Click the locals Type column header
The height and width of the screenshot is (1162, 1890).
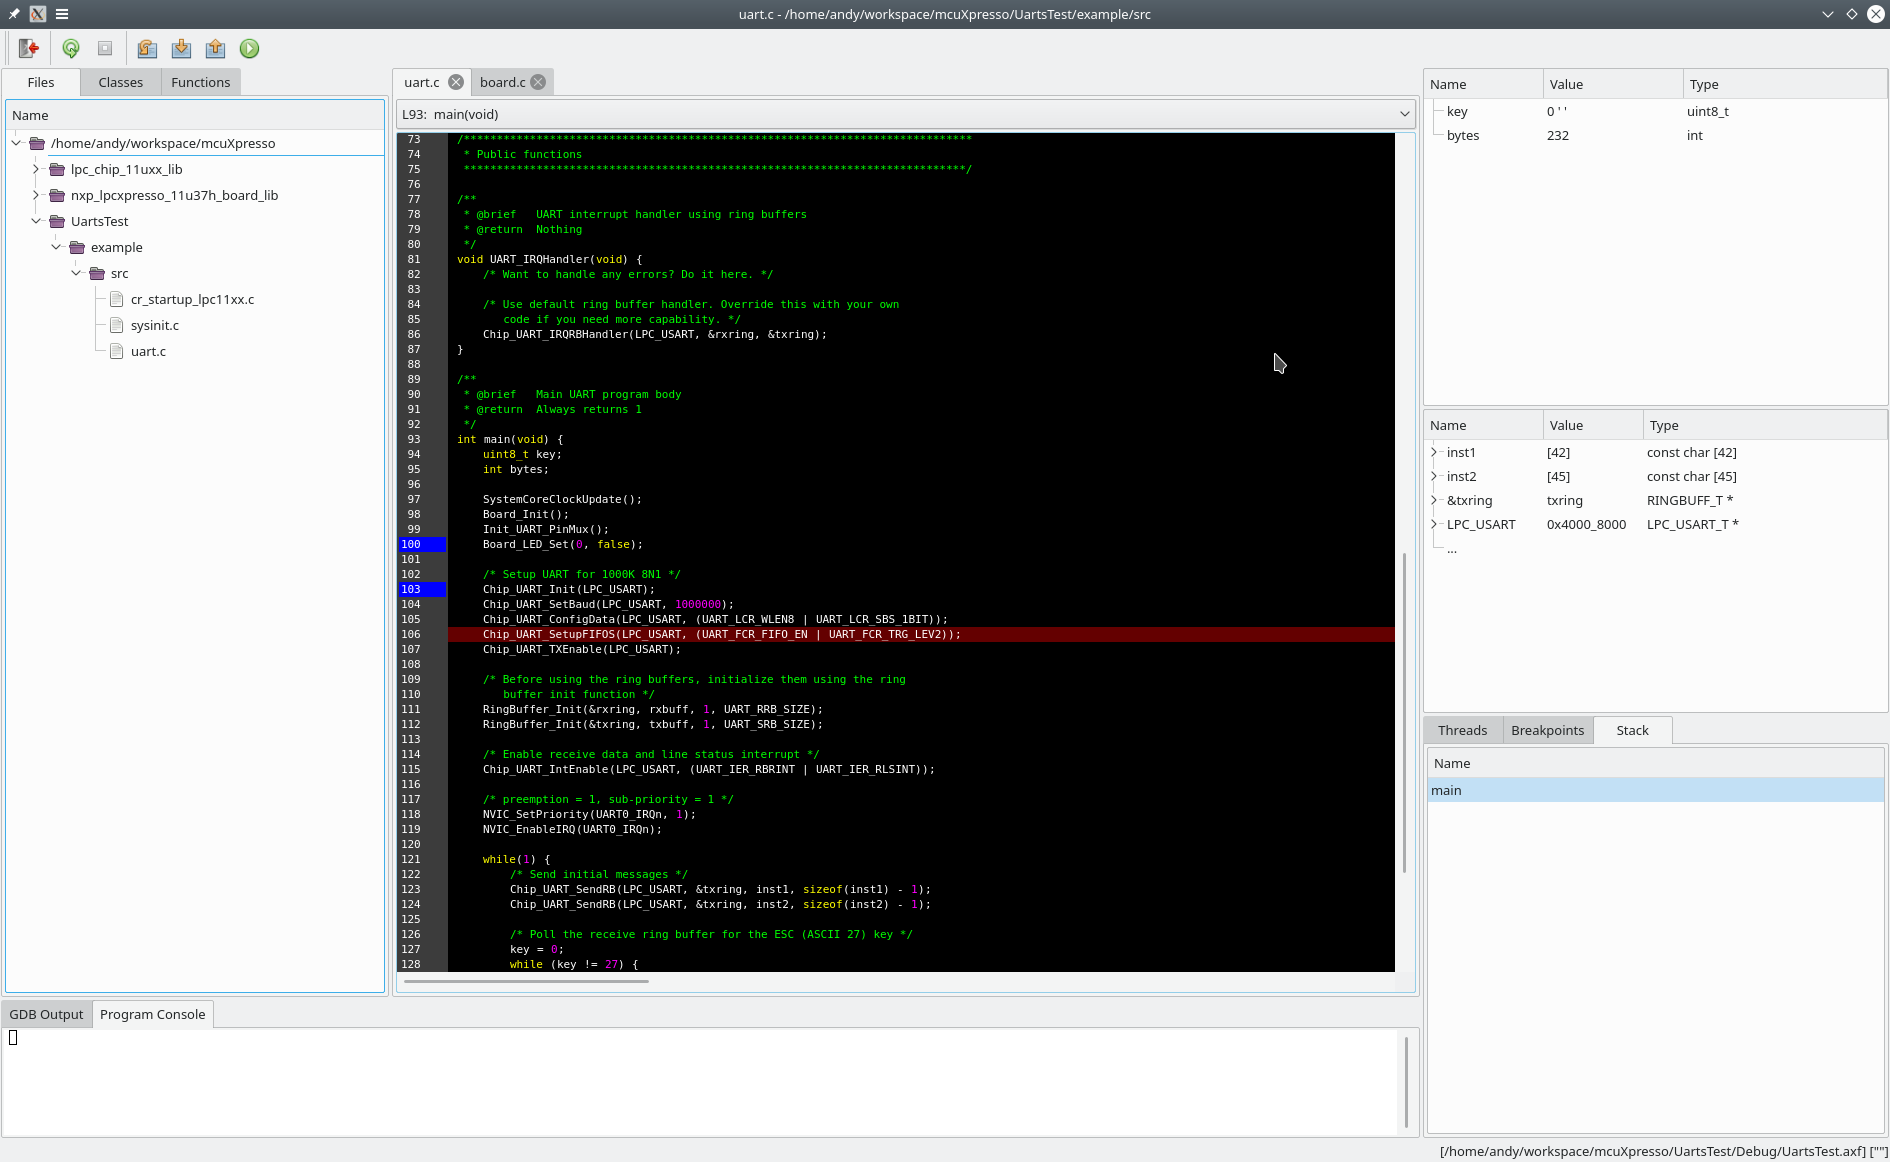[1784, 84]
